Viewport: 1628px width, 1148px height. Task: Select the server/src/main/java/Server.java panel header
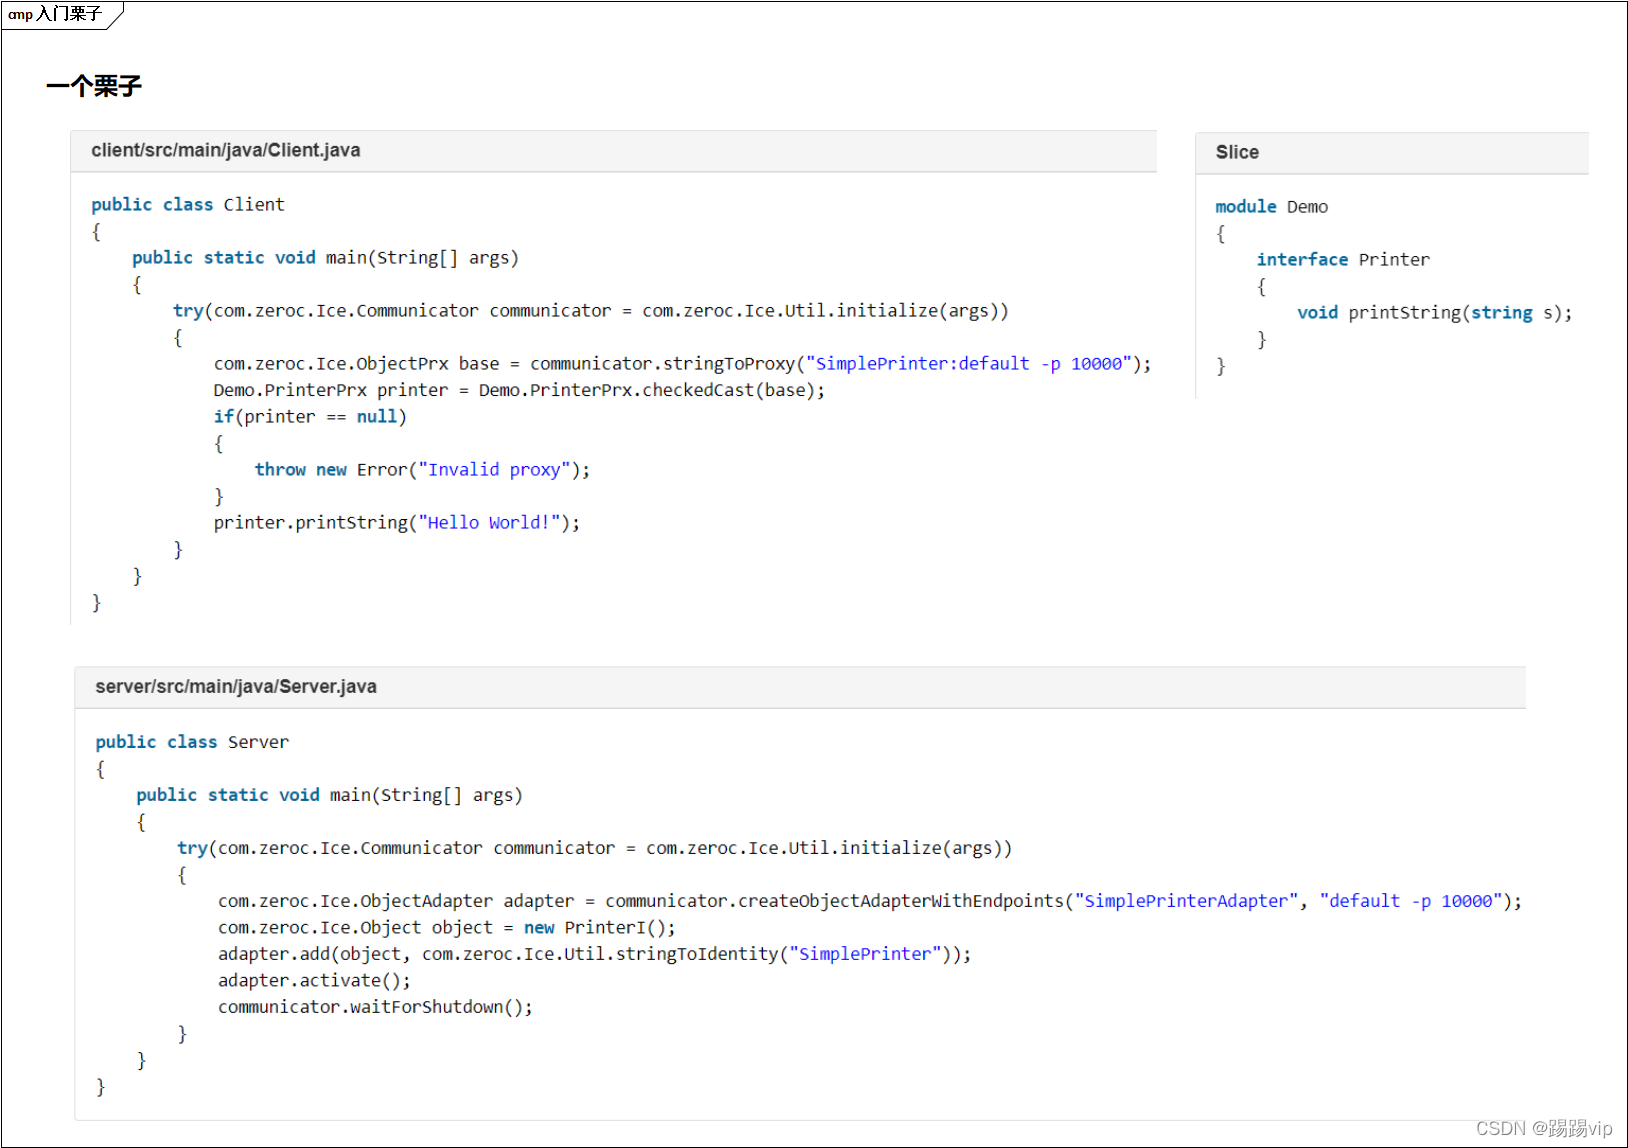pyautogui.click(x=800, y=687)
